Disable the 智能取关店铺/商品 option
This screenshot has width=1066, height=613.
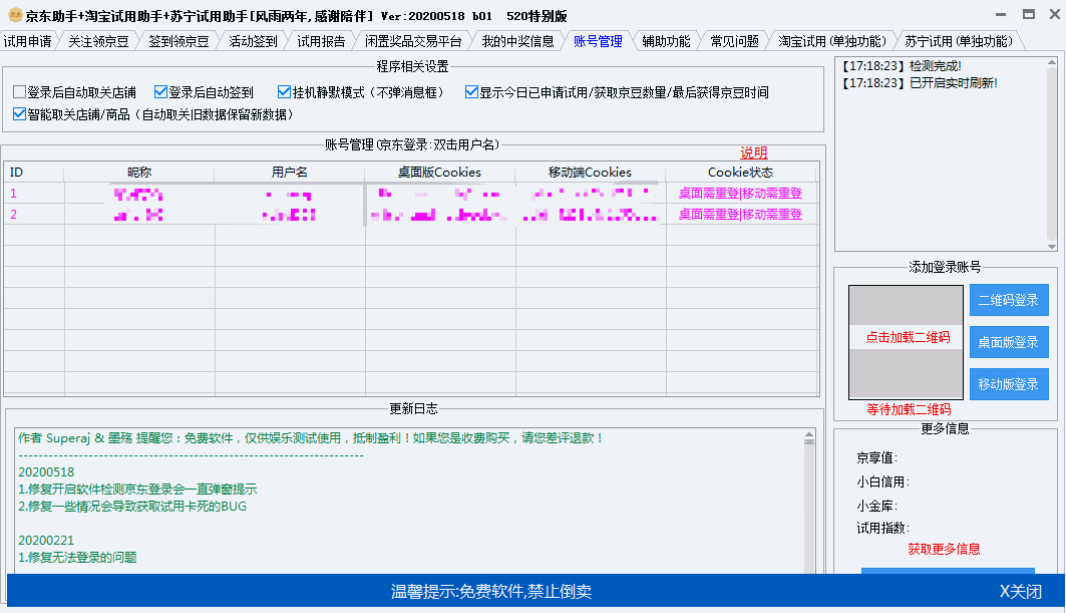[19, 113]
